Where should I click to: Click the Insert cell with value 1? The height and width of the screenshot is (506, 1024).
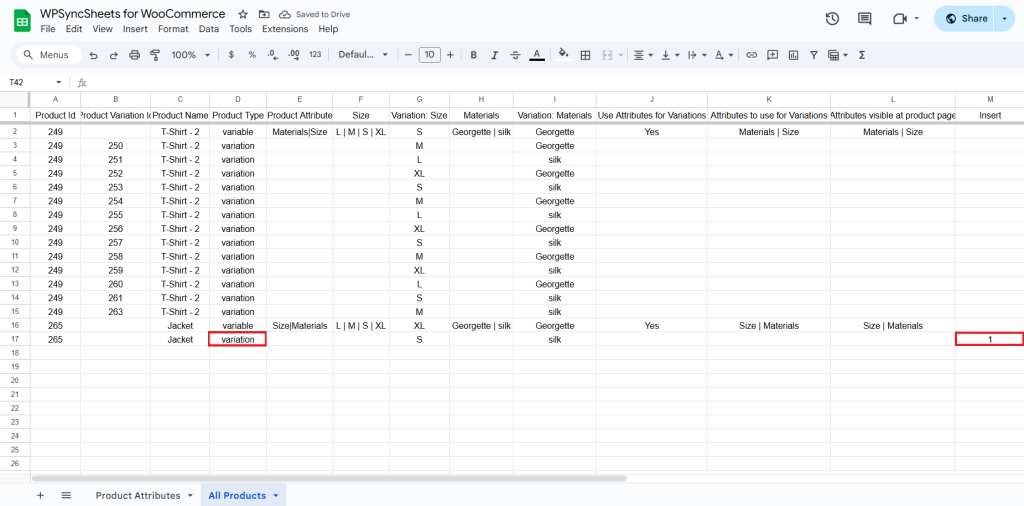point(989,339)
